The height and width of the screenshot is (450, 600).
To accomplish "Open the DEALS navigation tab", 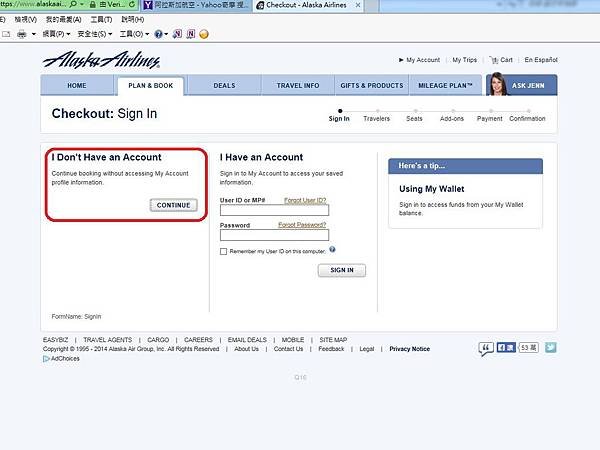I will 225,85.
